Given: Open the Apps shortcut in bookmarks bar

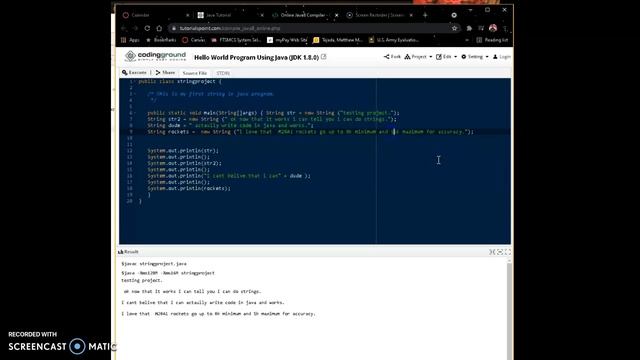Looking at the screenshot, I should coord(130,40).
